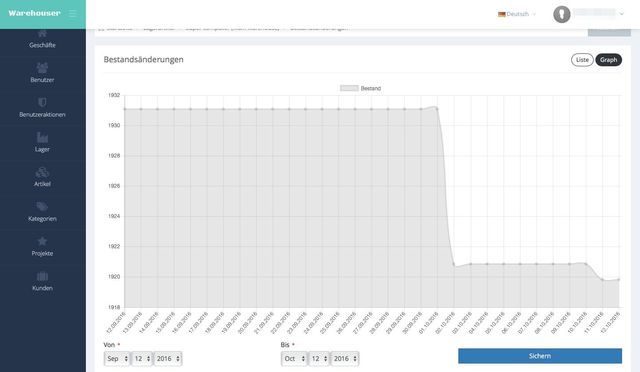Switch to Graph view
640x372 pixels.
click(x=609, y=60)
